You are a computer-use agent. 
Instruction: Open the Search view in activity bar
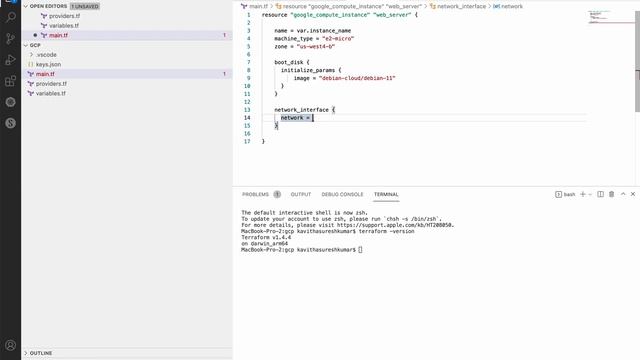pos(11,17)
